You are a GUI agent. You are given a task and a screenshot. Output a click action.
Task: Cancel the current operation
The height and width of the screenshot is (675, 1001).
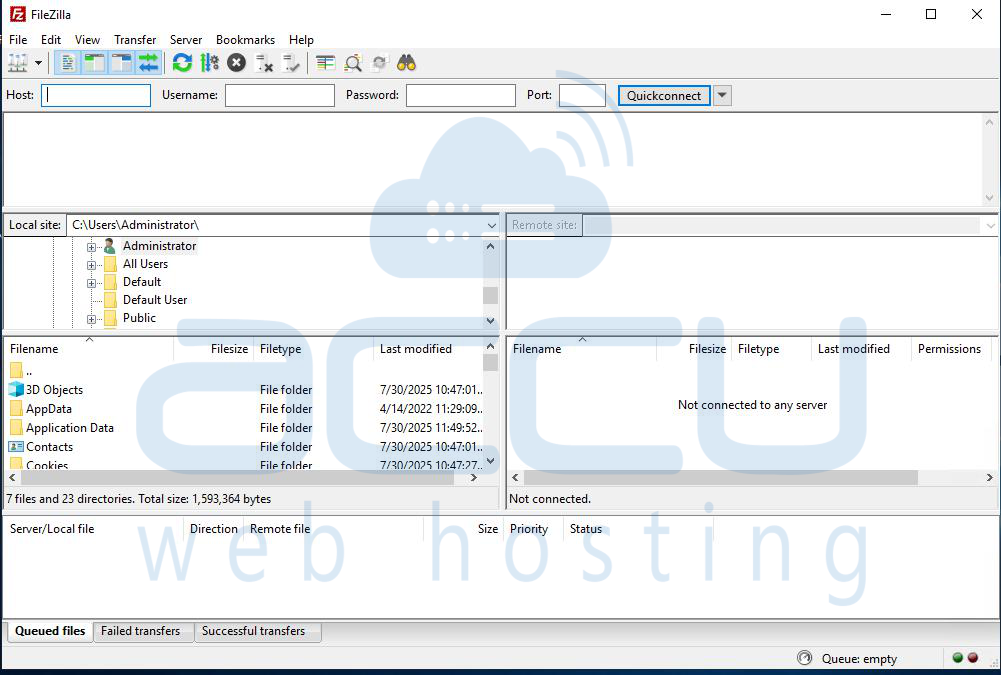(236, 63)
